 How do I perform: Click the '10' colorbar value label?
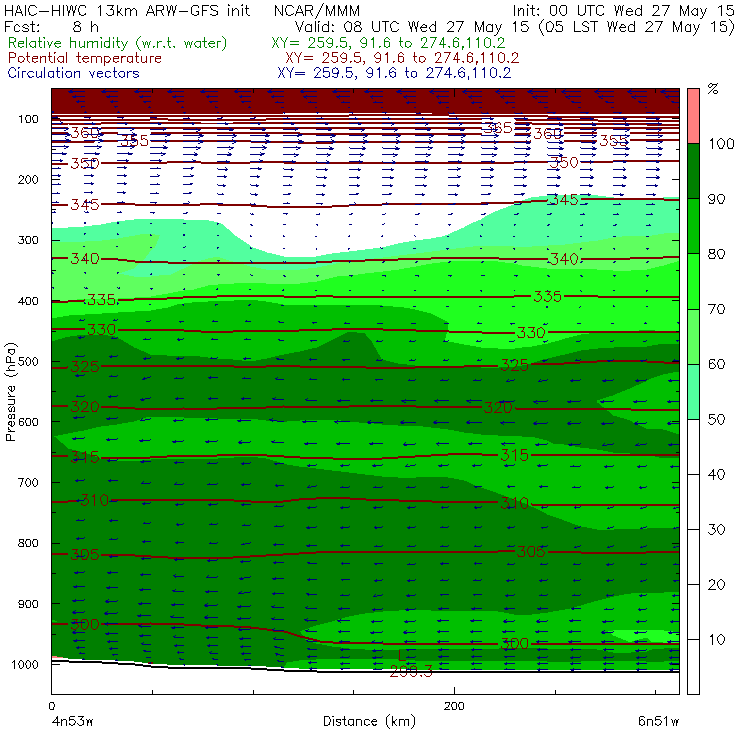tap(716, 640)
